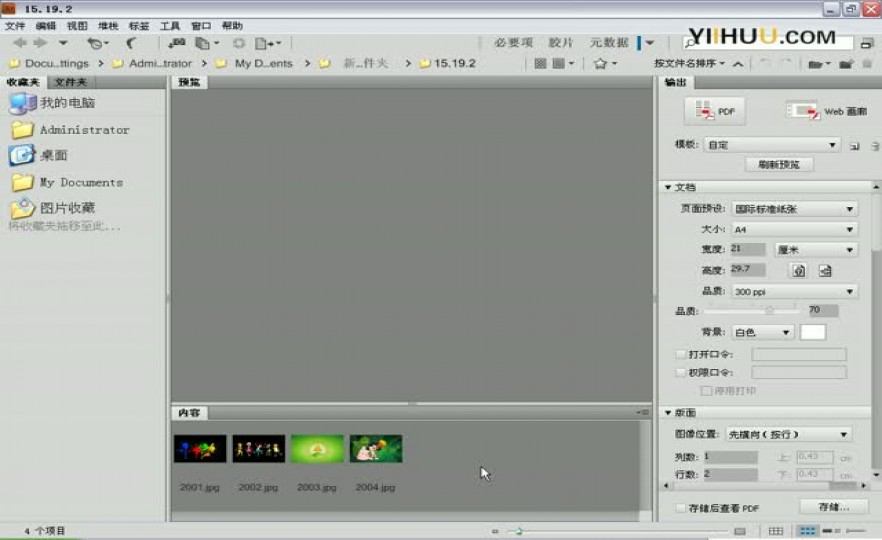Open the 工具 menu

170,26
